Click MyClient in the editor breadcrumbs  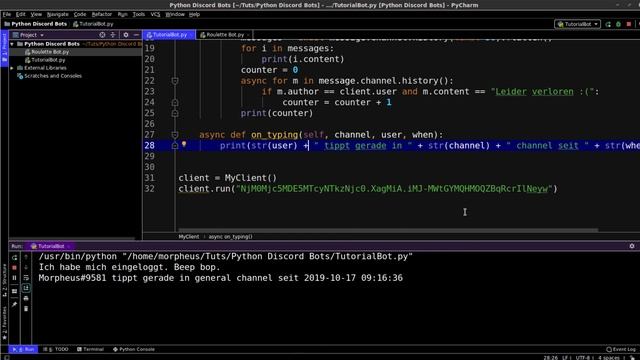[189, 237]
